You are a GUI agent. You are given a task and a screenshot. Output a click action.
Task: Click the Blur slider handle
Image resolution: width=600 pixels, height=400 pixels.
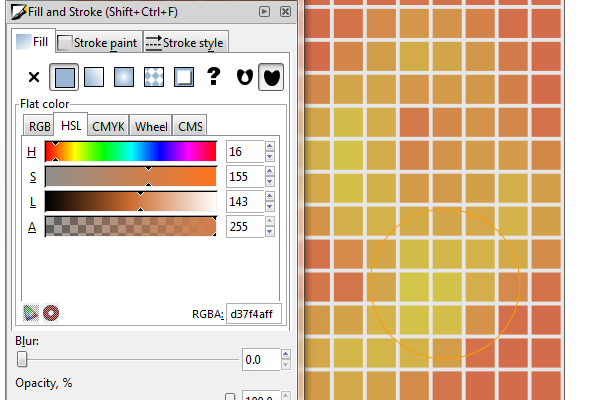22,359
